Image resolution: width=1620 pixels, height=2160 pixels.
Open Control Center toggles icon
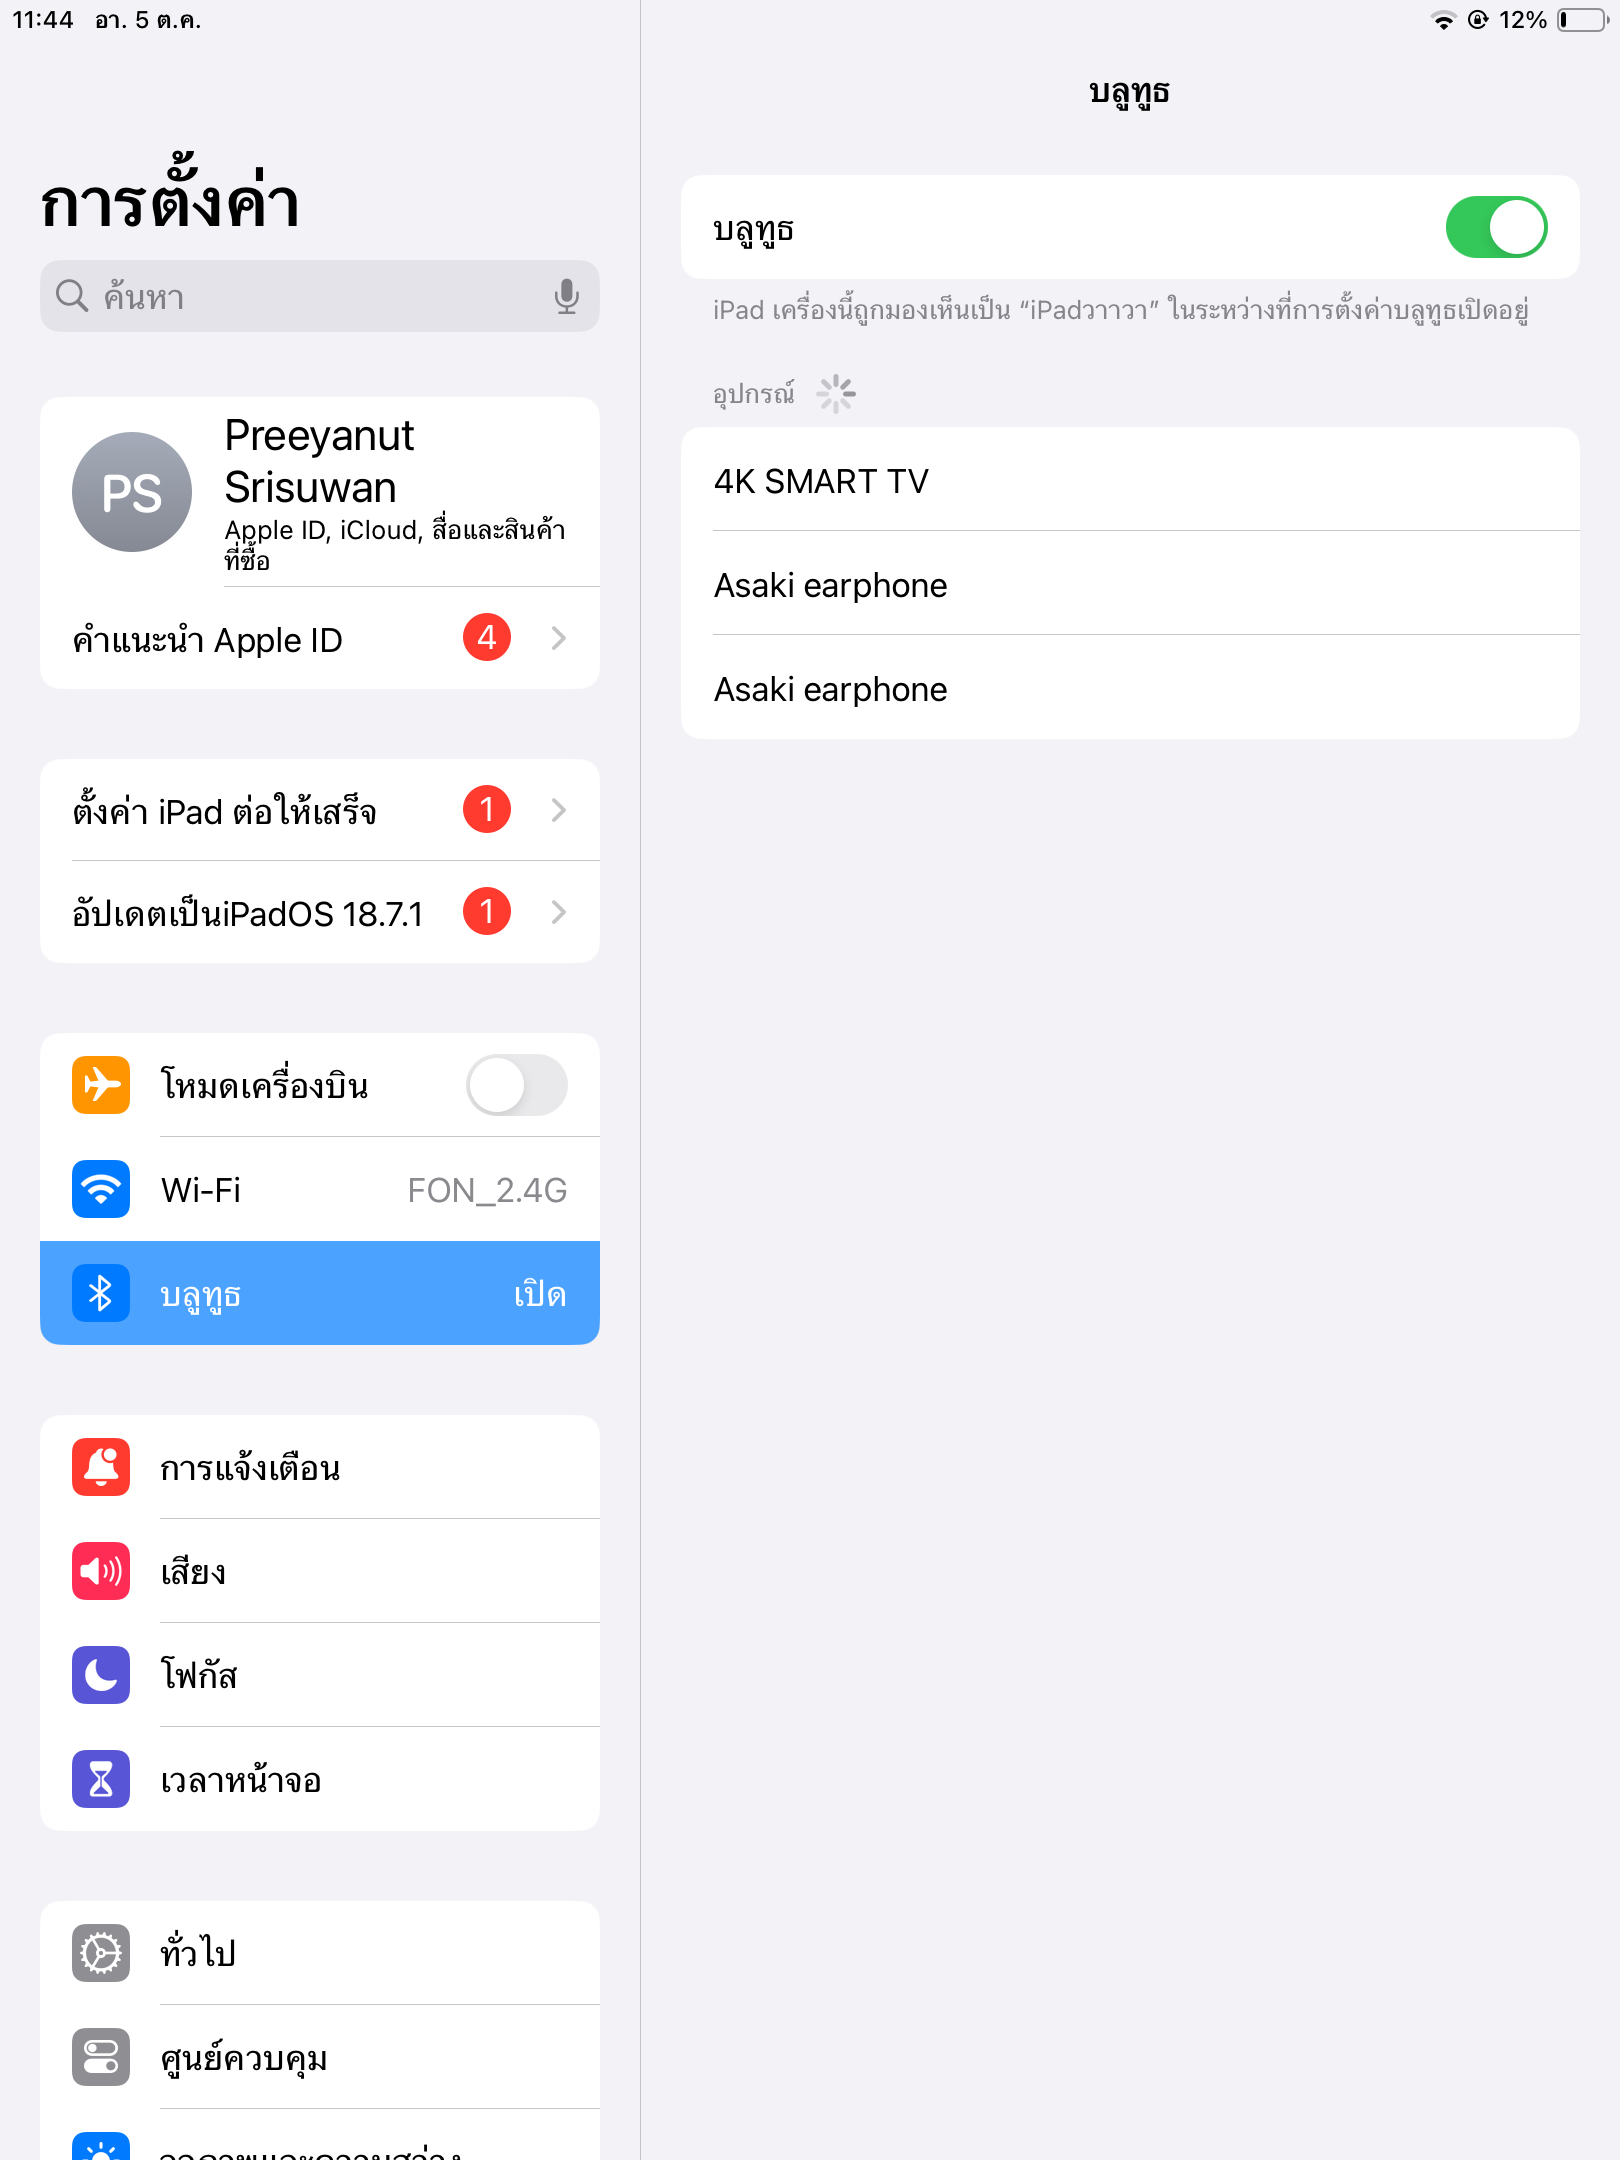[101, 2057]
